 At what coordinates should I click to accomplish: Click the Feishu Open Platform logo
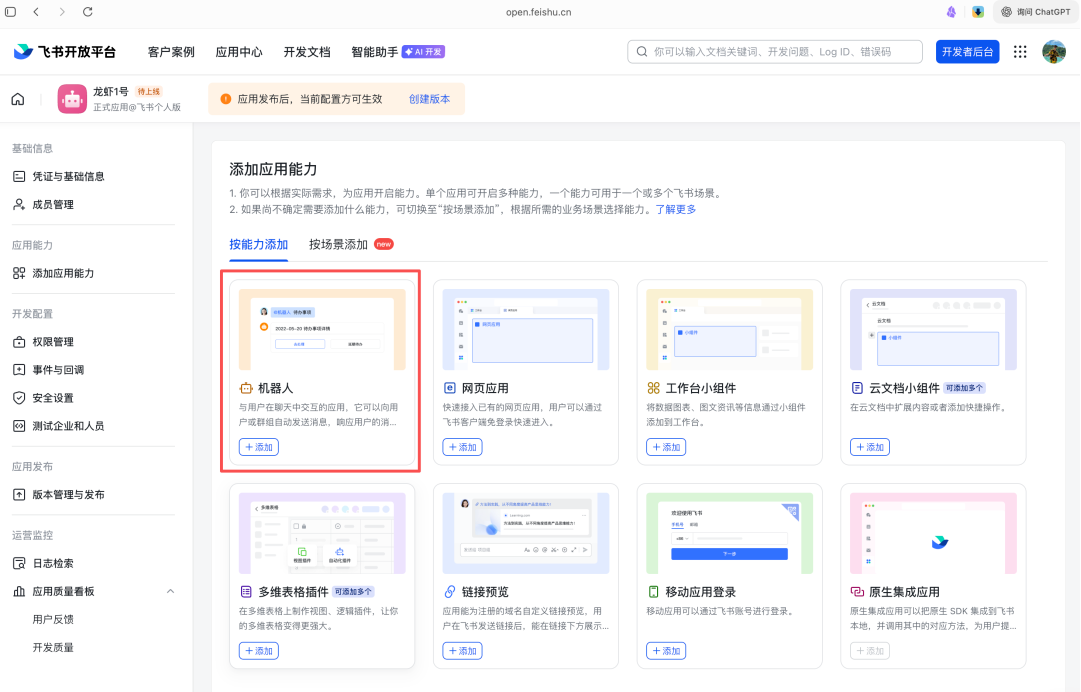click(x=64, y=52)
